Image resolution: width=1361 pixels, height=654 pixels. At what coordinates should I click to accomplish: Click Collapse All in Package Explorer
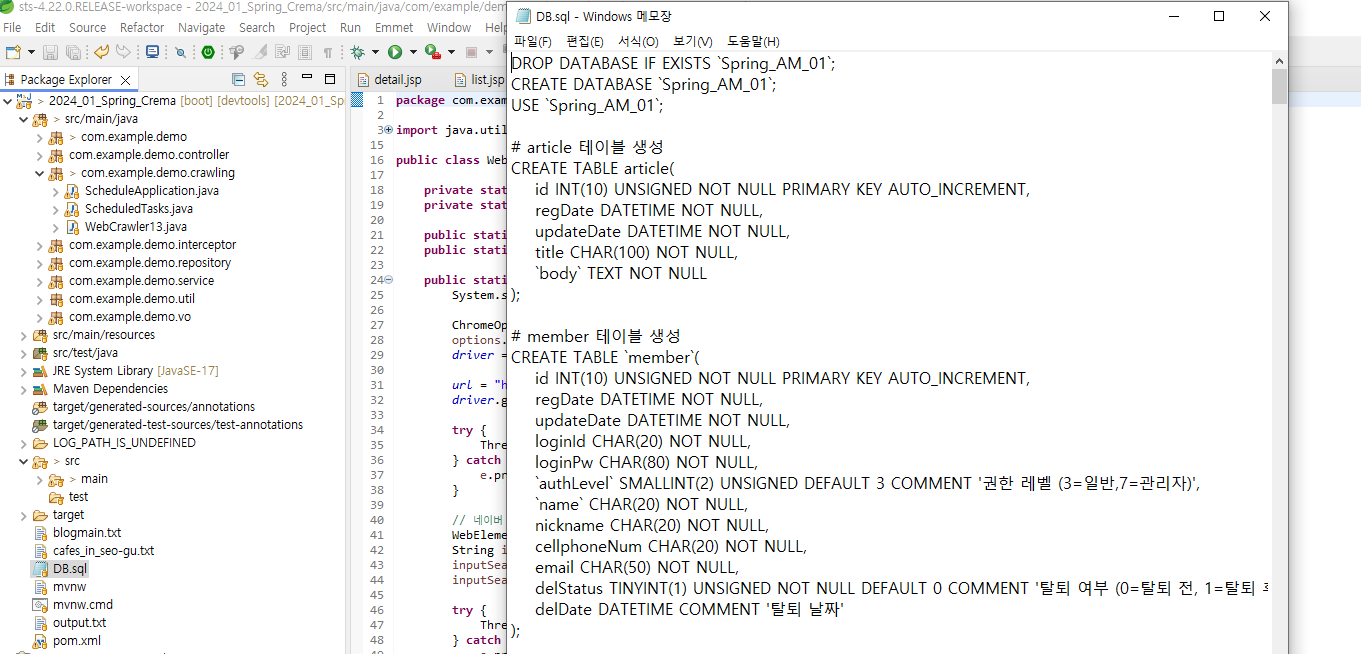click(238, 79)
